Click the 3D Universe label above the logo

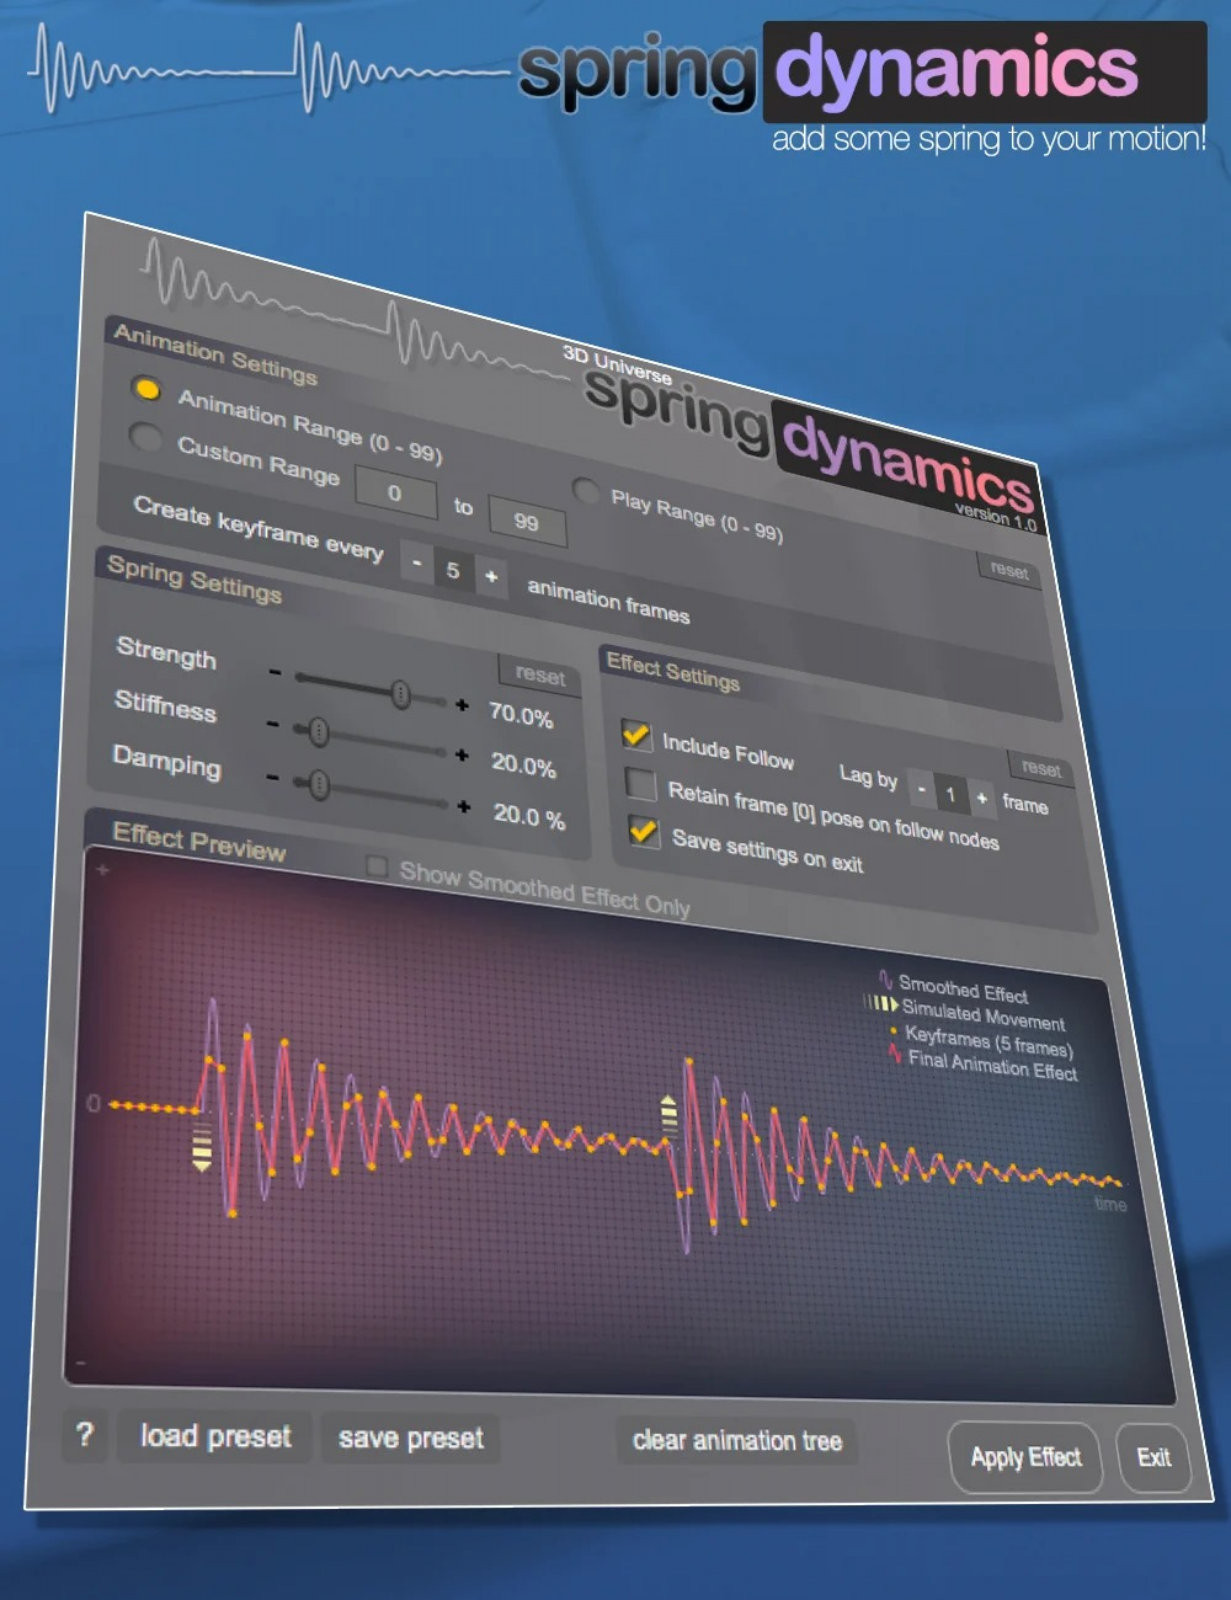(x=617, y=365)
